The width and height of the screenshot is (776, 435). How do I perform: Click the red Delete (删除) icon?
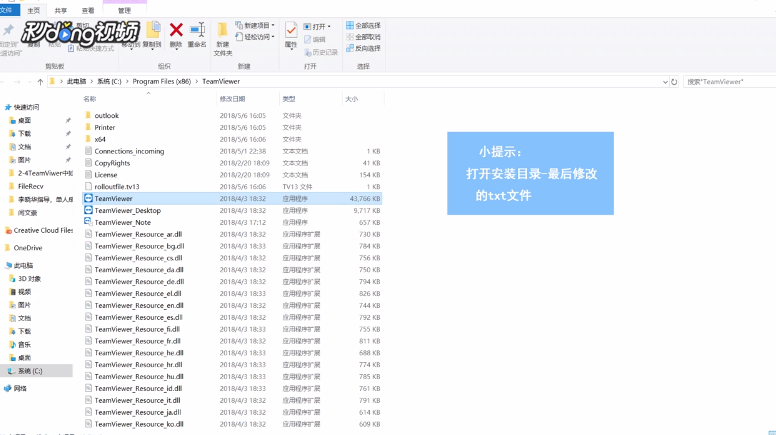(x=176, y=31)
